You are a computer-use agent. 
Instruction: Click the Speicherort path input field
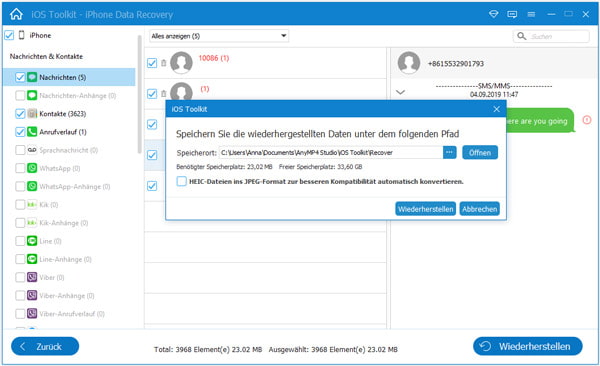pos(331,152)
